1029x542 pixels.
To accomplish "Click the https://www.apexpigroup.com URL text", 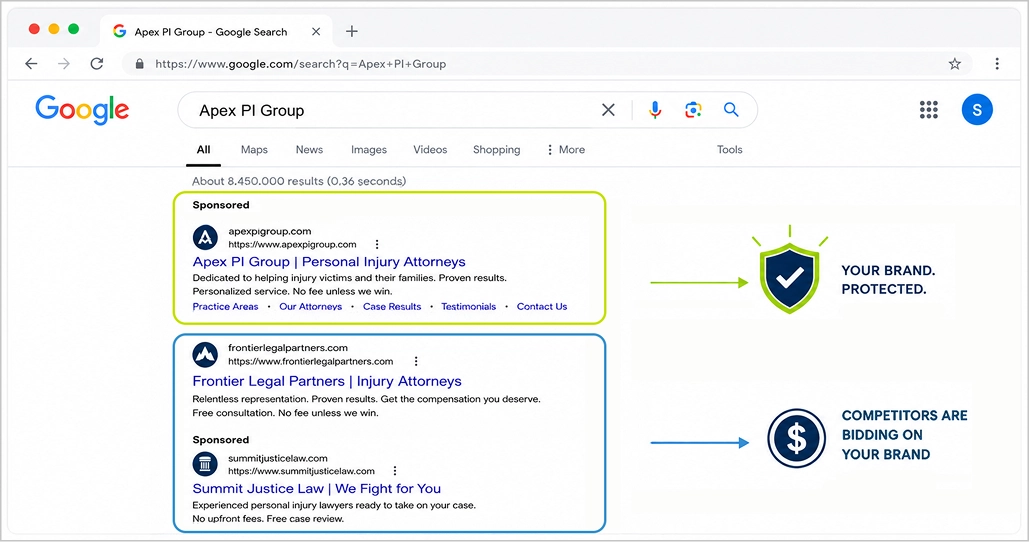I will 292,244.
